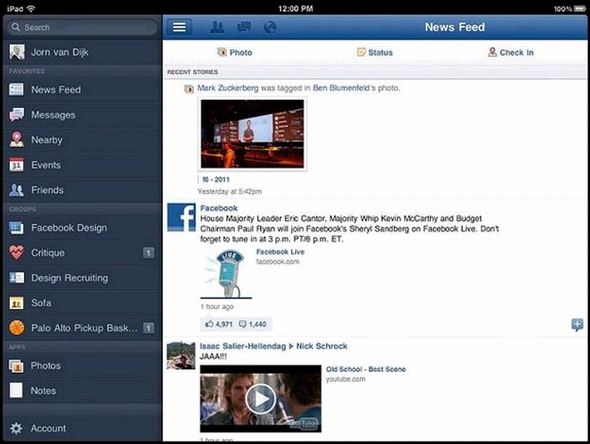Open Old School - Best Scene link

pos(366,369)
